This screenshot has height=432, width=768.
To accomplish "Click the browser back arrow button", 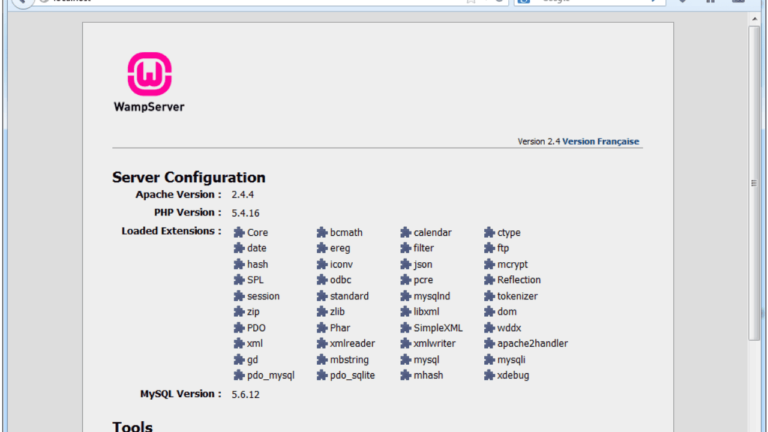I will 23,2.
